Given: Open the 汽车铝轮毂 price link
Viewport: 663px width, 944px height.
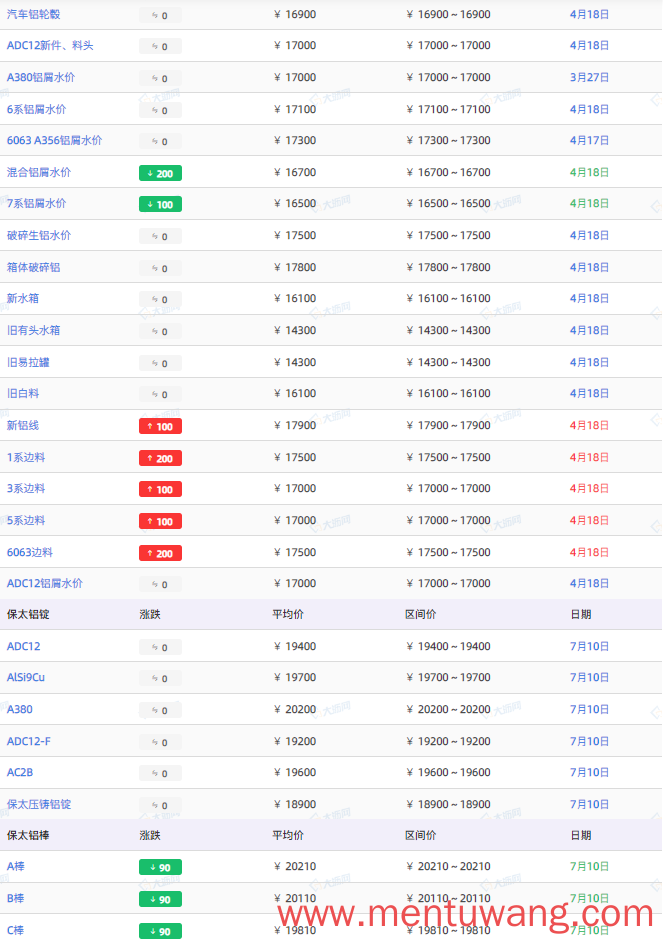Looking at the screenshot, I should (x=33, y=14).
